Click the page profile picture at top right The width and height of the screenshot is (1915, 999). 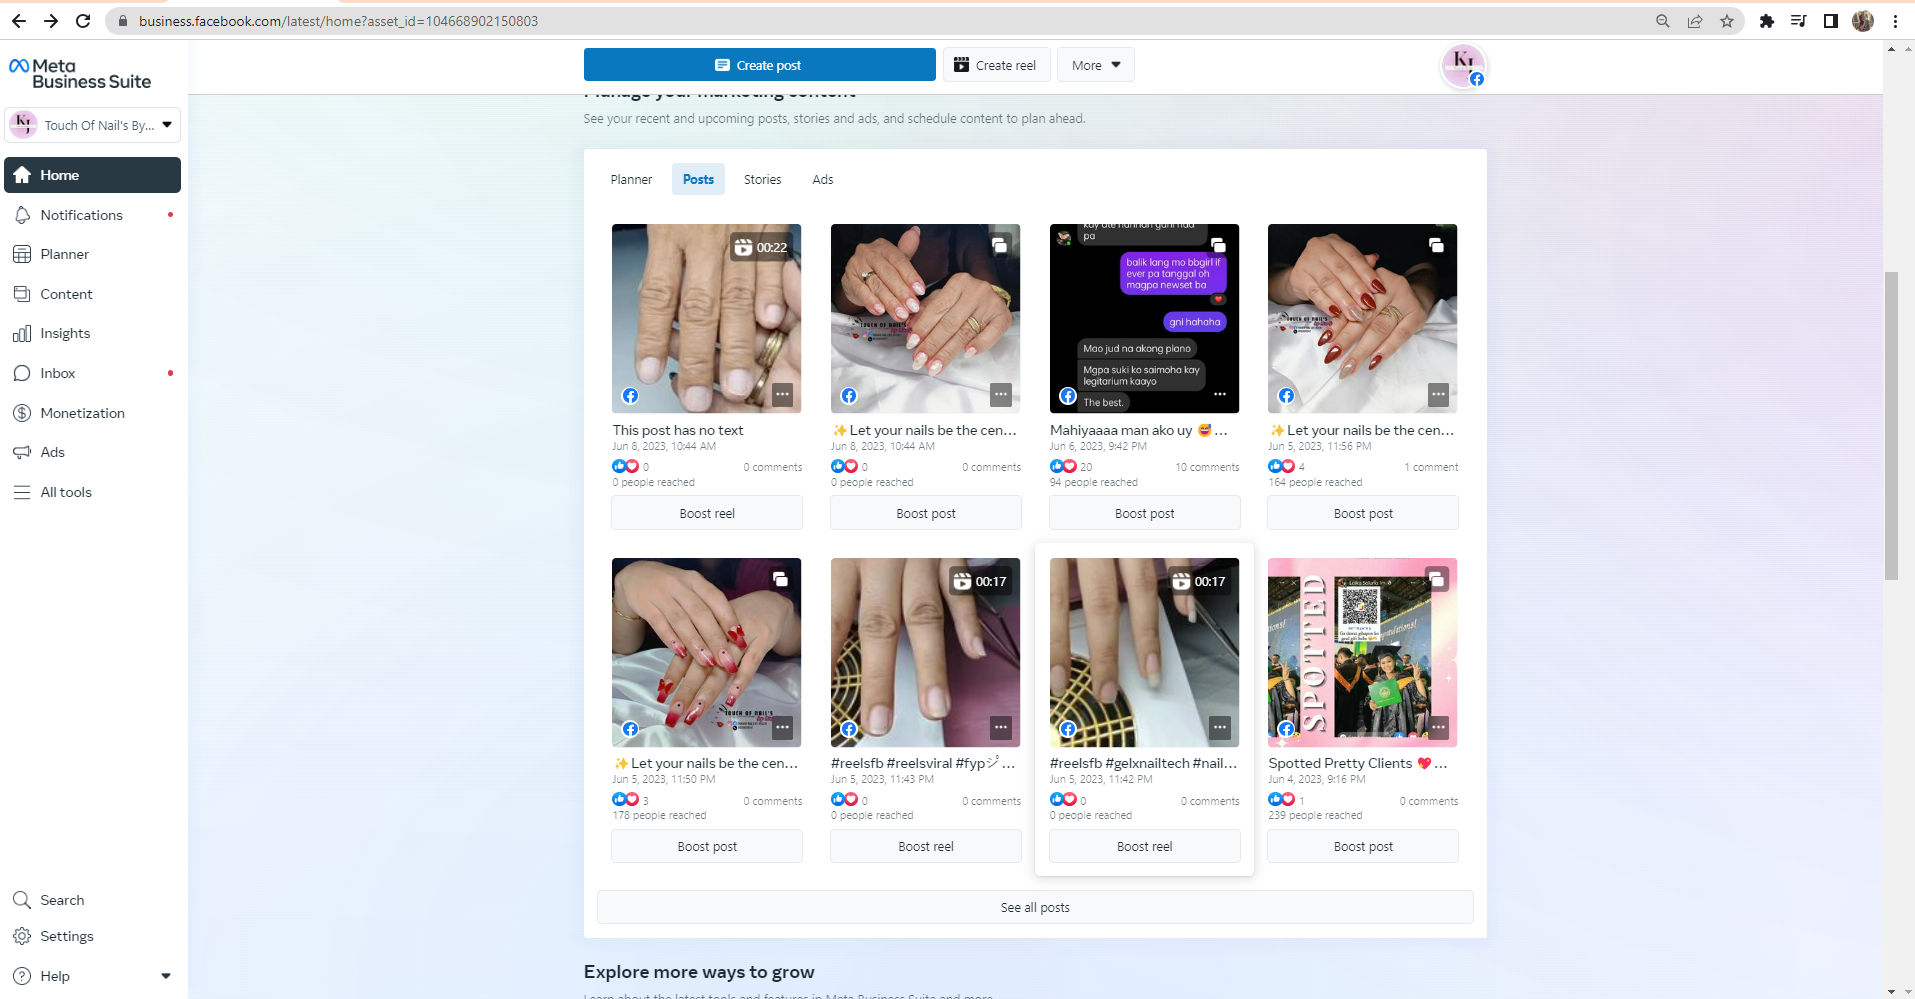pyautogui.click(x=1463, y=65)
